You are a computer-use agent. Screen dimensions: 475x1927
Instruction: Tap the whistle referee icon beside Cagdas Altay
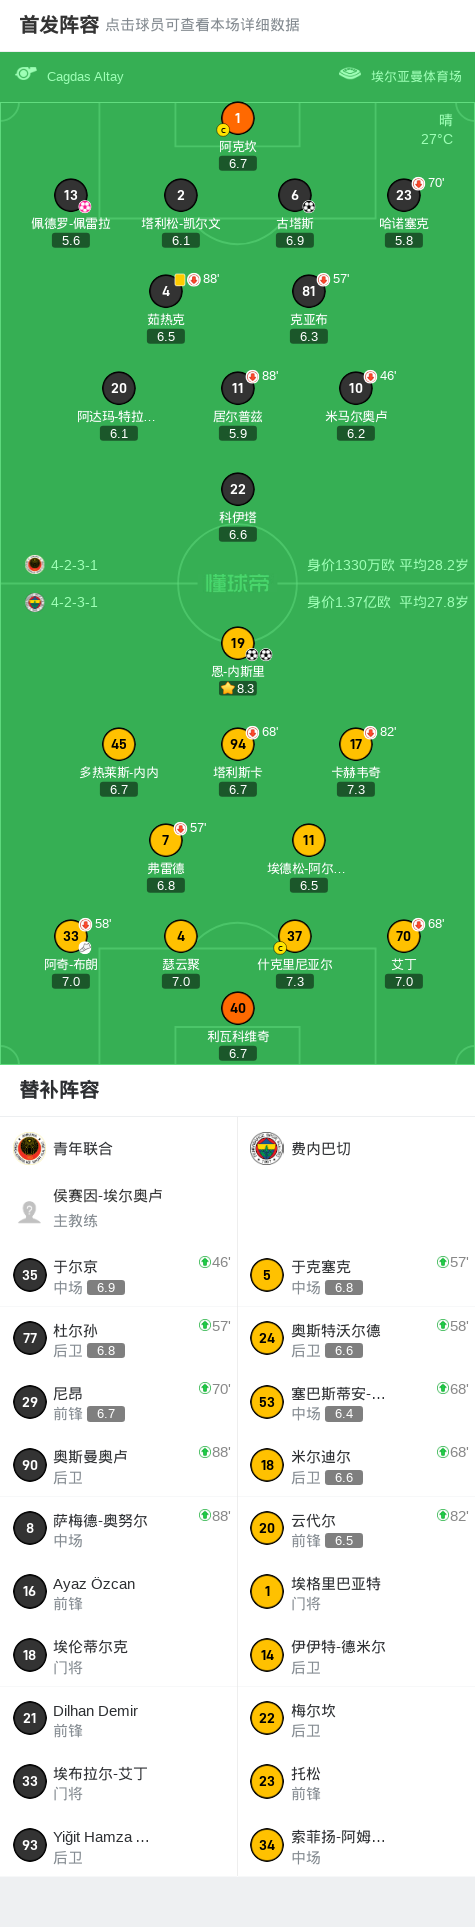click(26, 73)
